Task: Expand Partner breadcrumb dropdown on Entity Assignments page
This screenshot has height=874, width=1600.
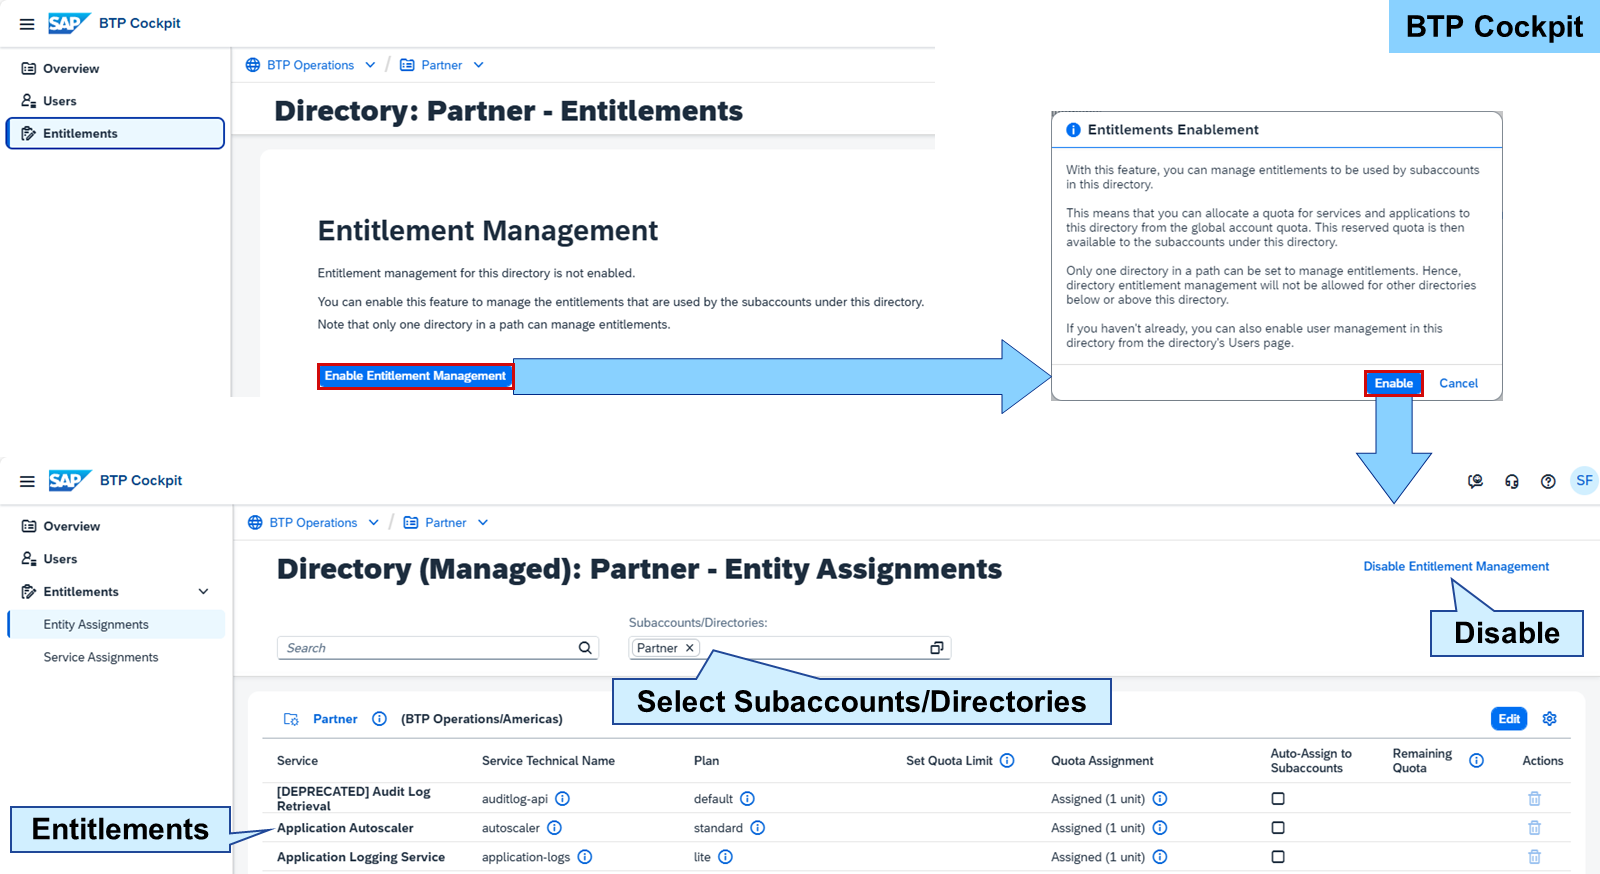Action: tap(482, 523)
